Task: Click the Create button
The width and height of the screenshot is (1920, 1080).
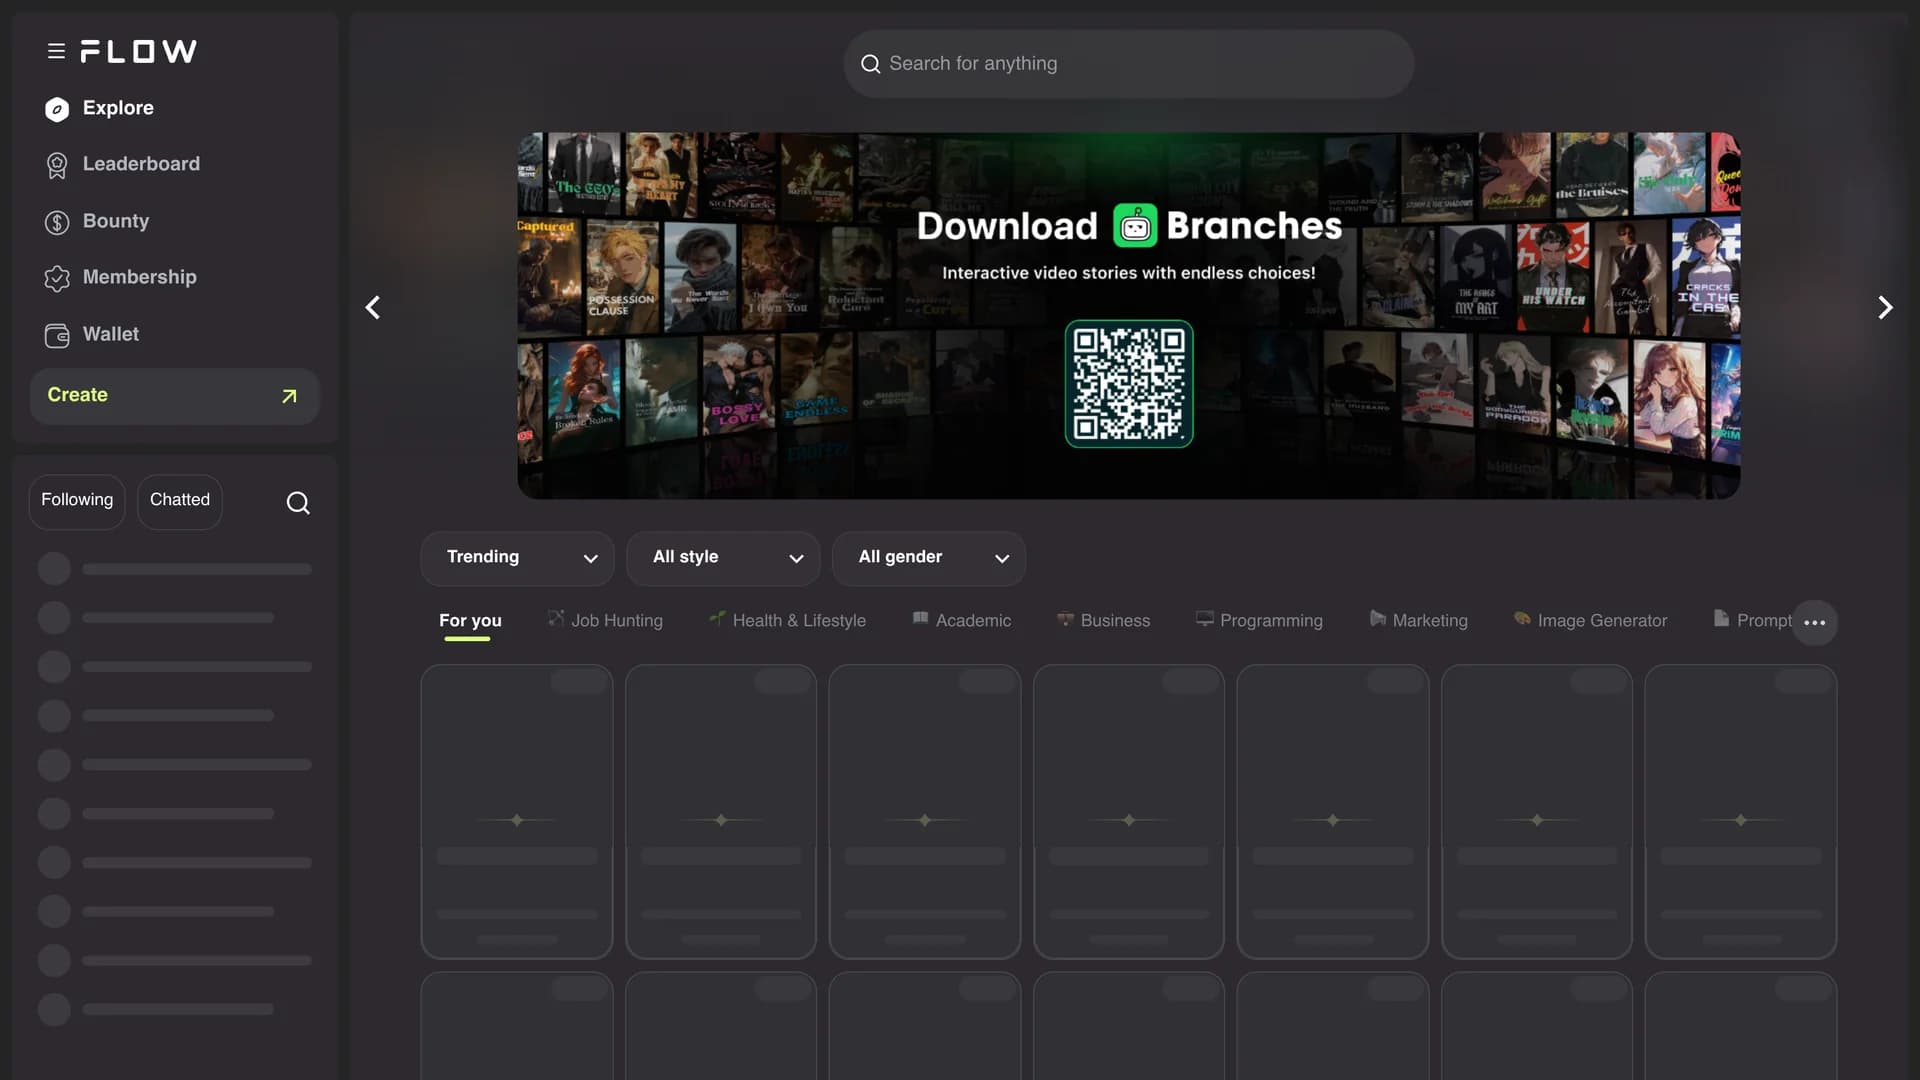Action: click(174, 396)
